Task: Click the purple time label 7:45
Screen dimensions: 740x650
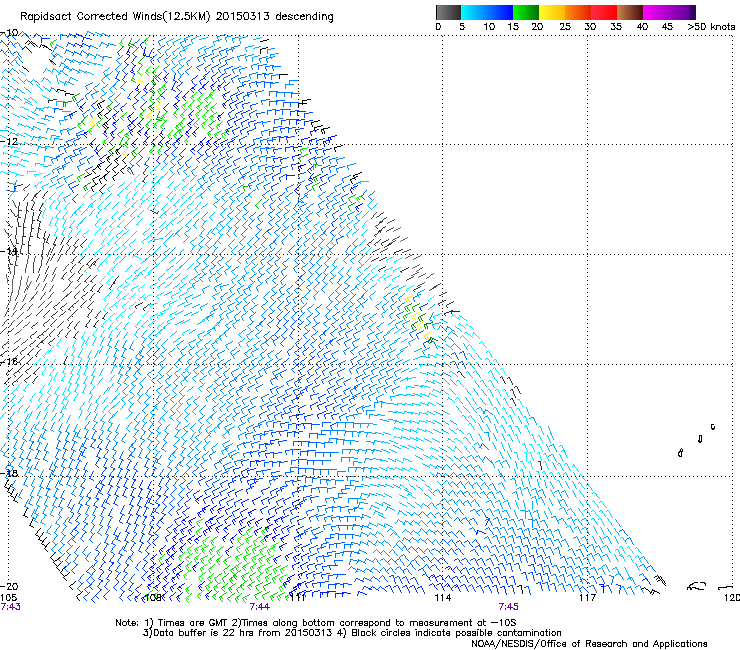Action: [508, 607]
